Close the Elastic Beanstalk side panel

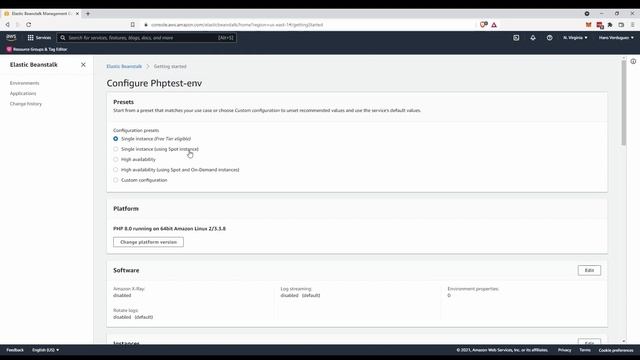coord(83,64)
